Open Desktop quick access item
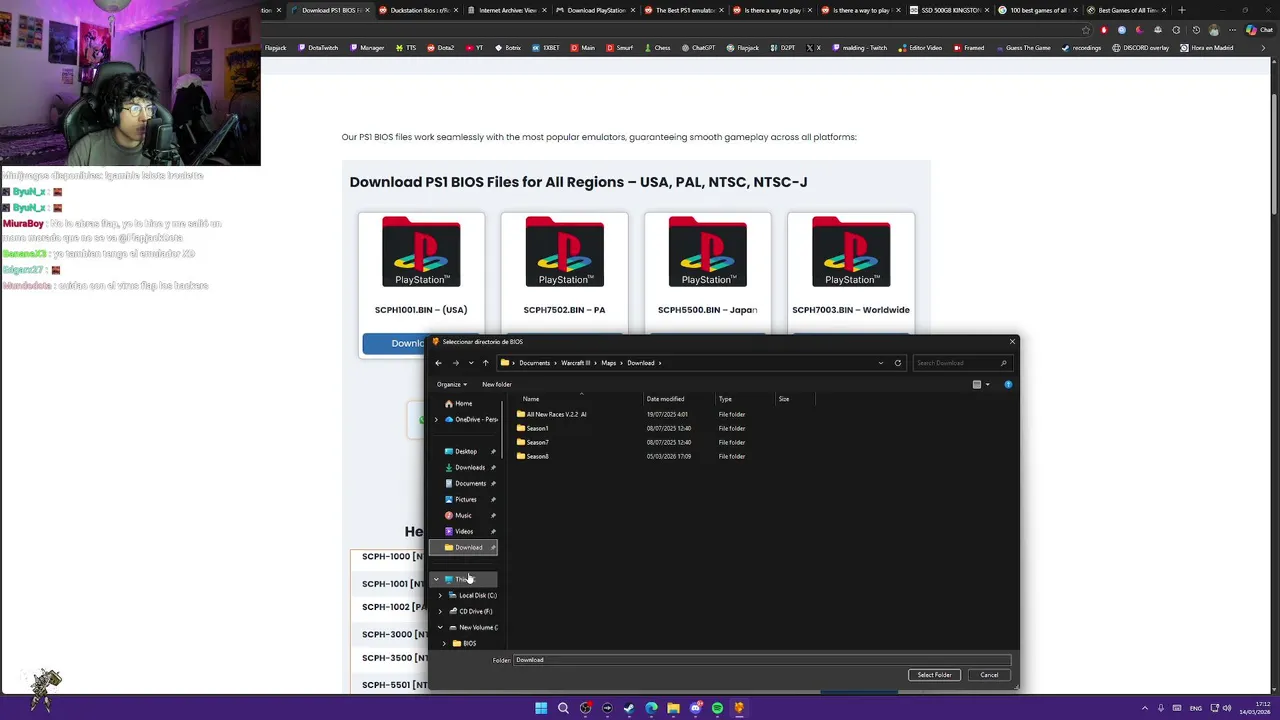The height and width of the screenshot is (720, 1280). click(465, 451)
